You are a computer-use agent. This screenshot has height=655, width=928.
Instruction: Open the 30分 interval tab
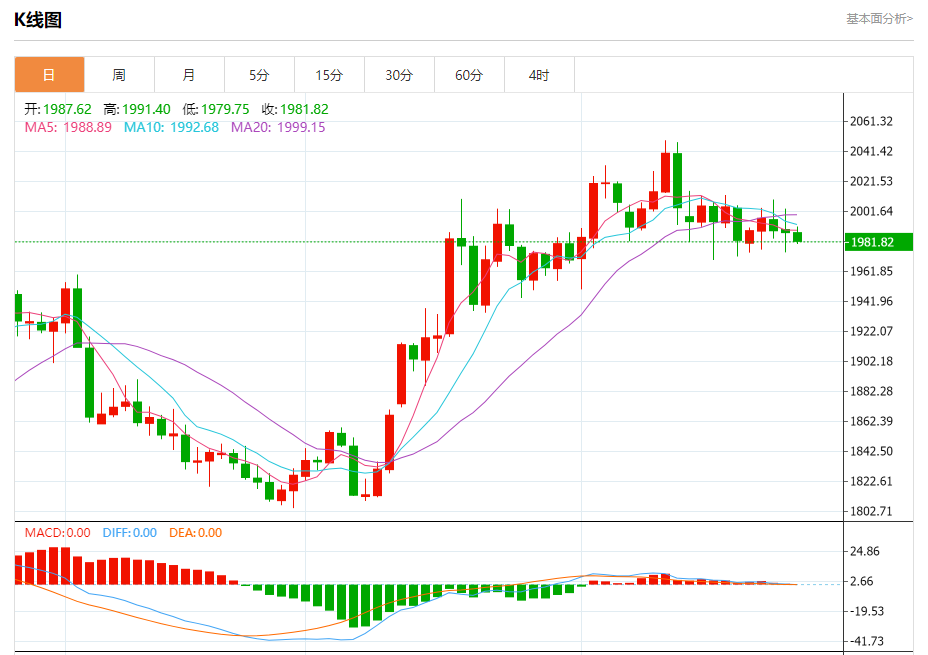[x=399, y=75]
